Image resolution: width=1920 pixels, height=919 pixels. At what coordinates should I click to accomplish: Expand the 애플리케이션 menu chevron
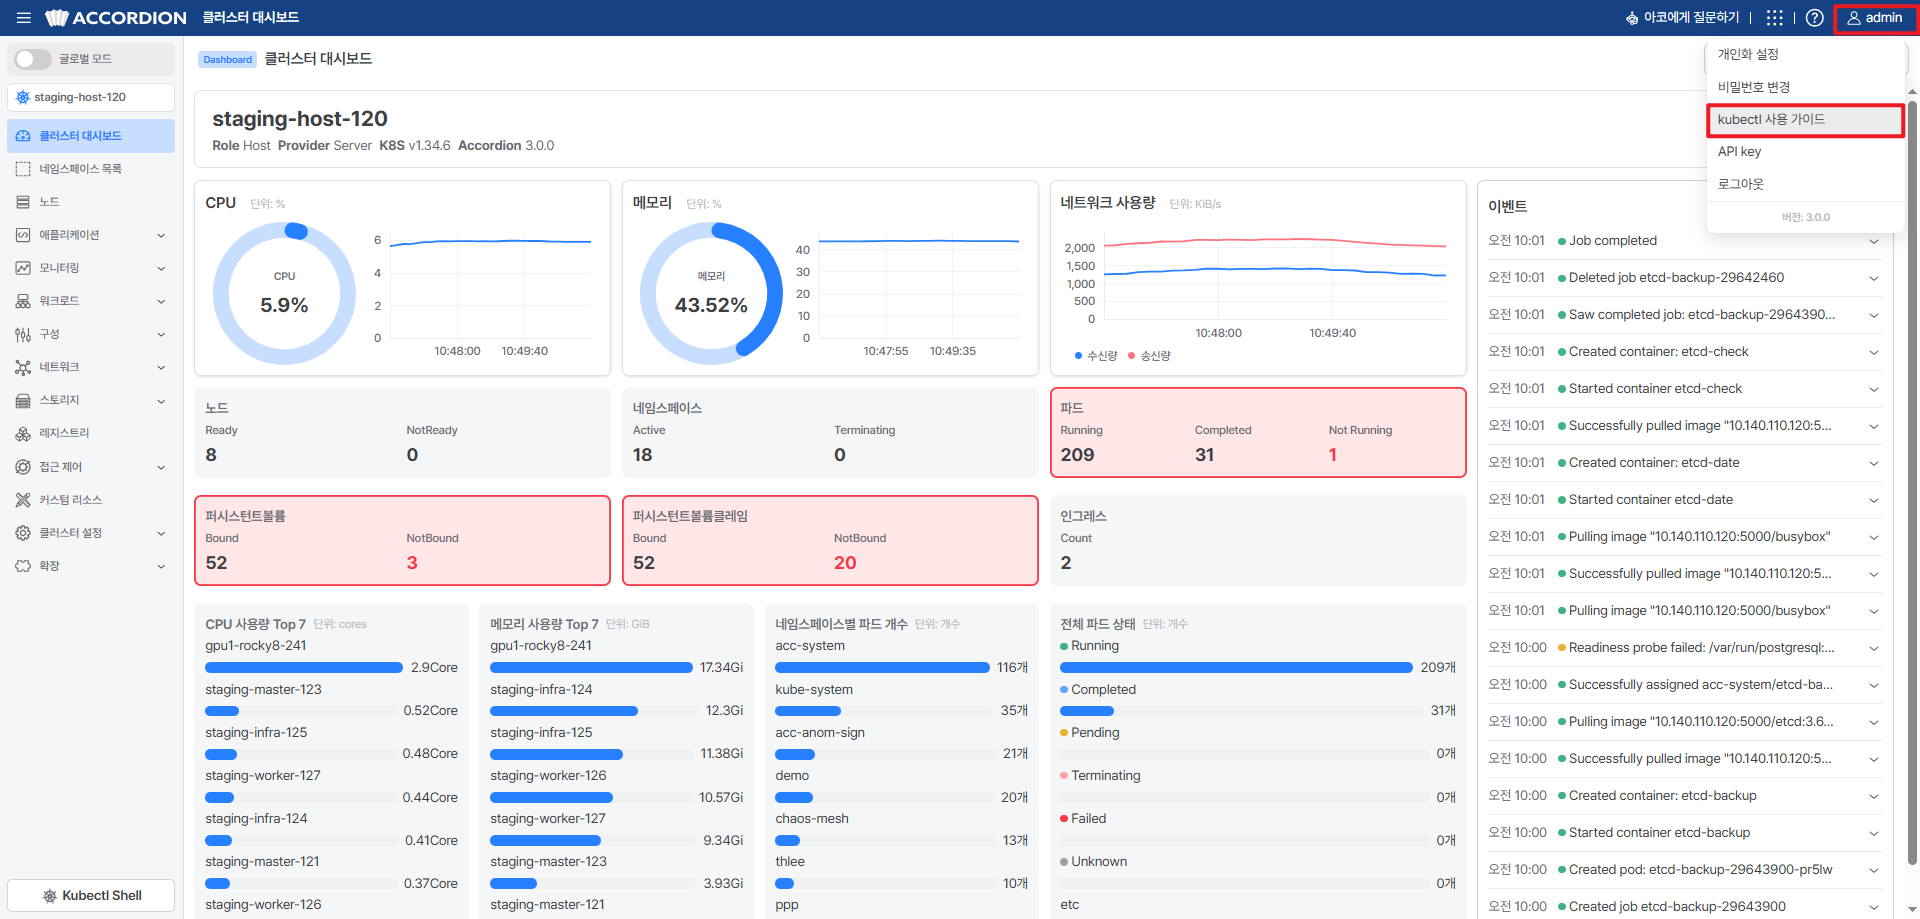(161, 235)
